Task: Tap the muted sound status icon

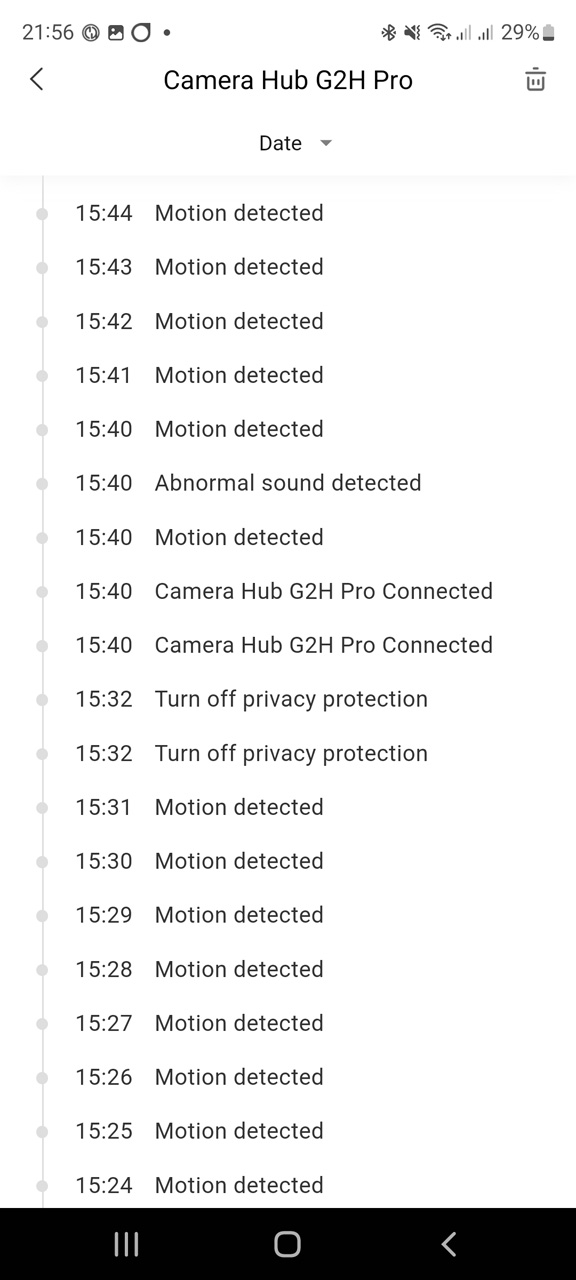Action: click(x=412, y=33)
